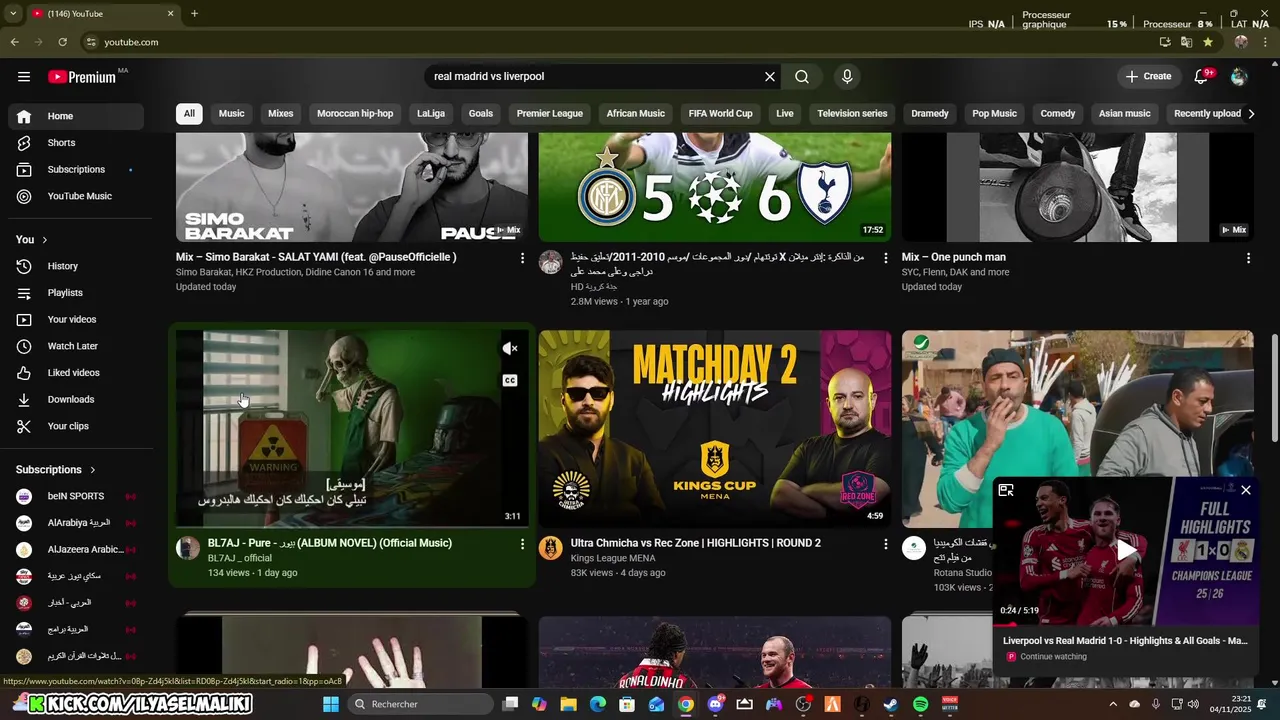Expand the Subscriptions section chevron
Image resolution: width=1280 pixels, height=720 pixels.
click(93, 470)
